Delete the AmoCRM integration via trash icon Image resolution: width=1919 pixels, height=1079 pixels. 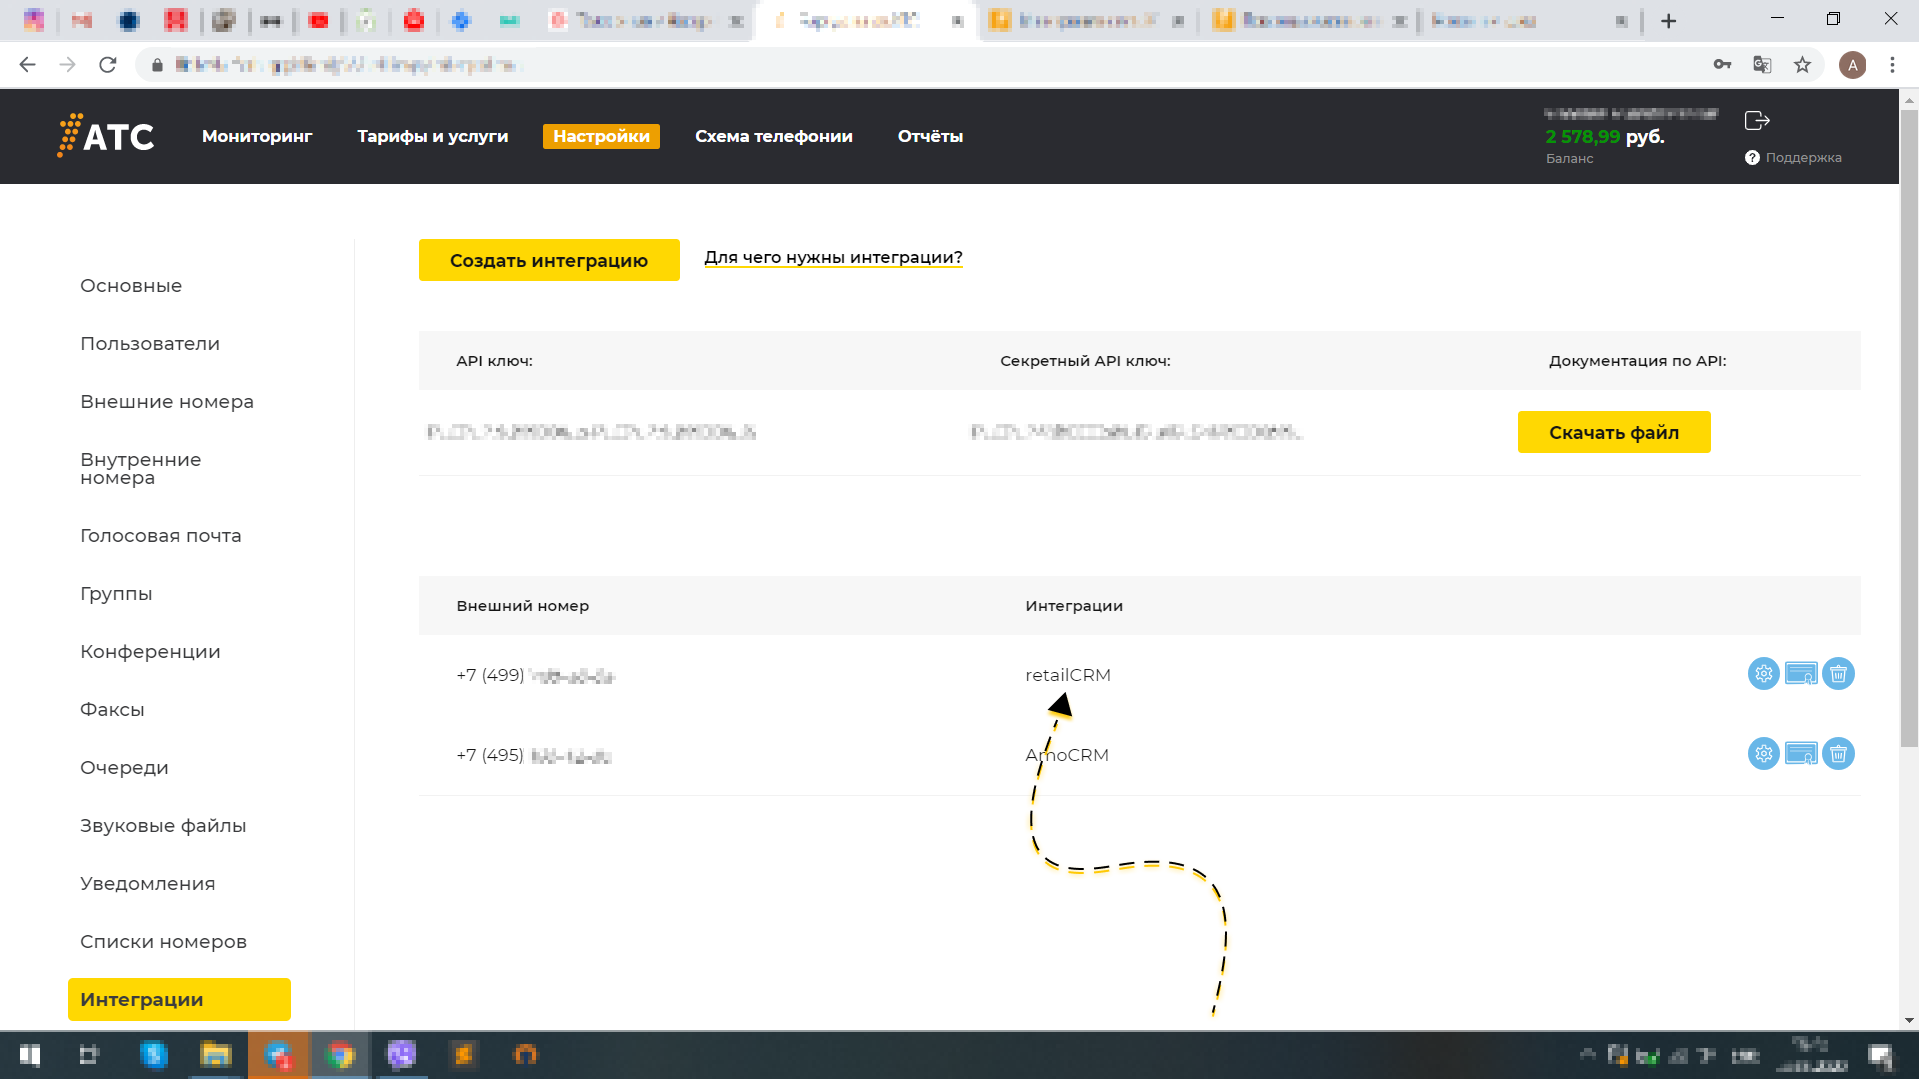click(1838, 754)
